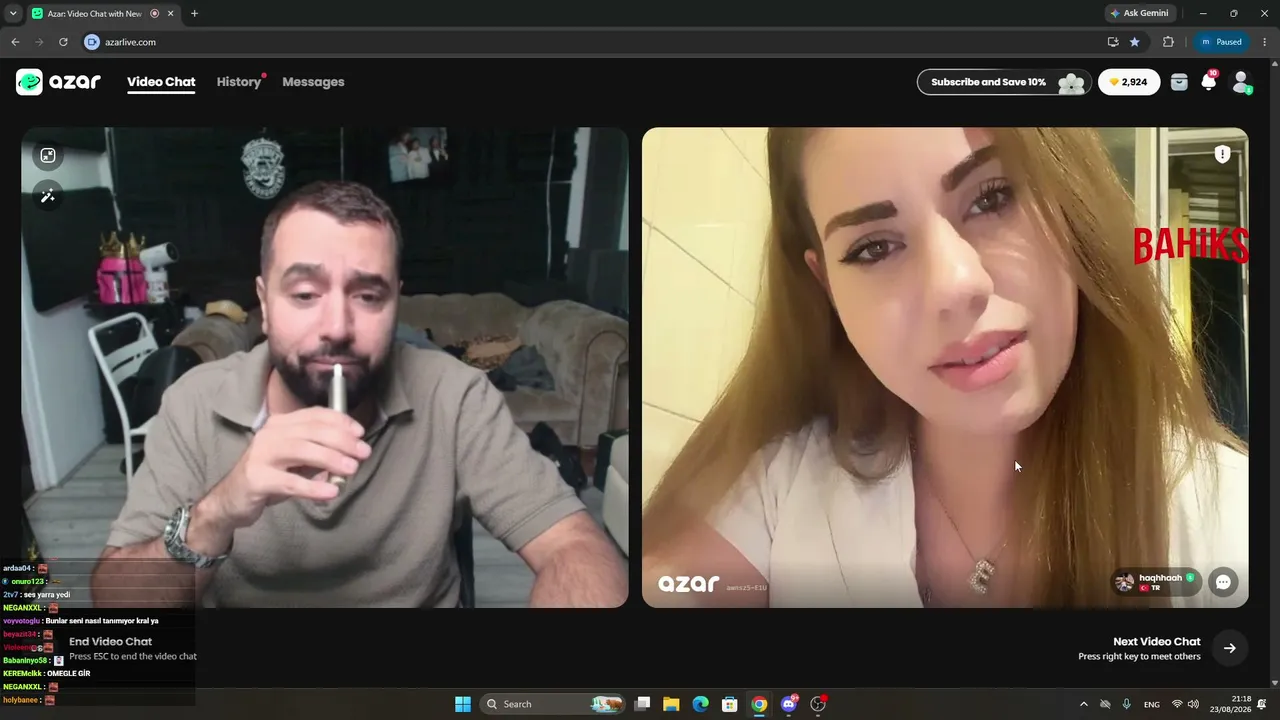This screenshot has height=720, width=1280.
Task: Open the History tab
Action: (239, 82)
